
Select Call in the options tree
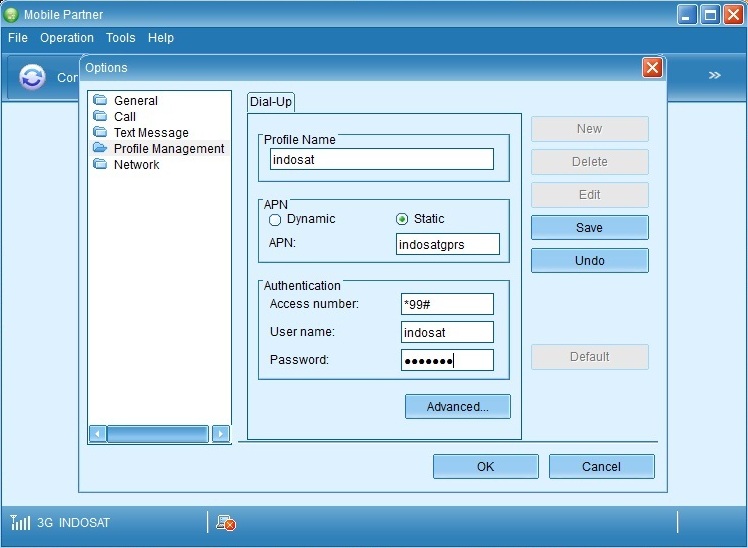[x=125, y=116]
